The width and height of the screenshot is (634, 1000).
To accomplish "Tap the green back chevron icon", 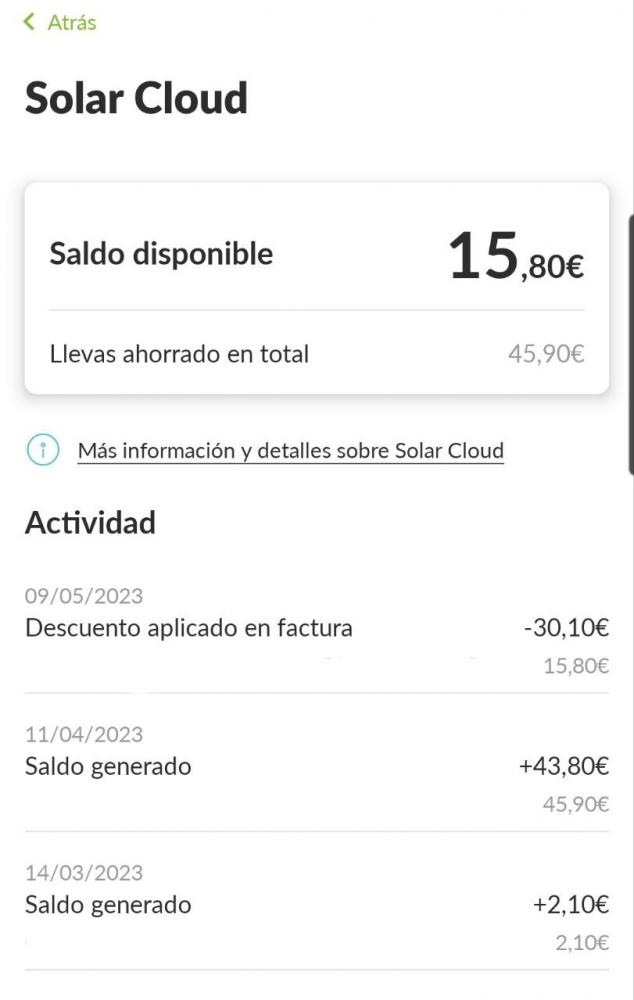I will coord(29,22).
